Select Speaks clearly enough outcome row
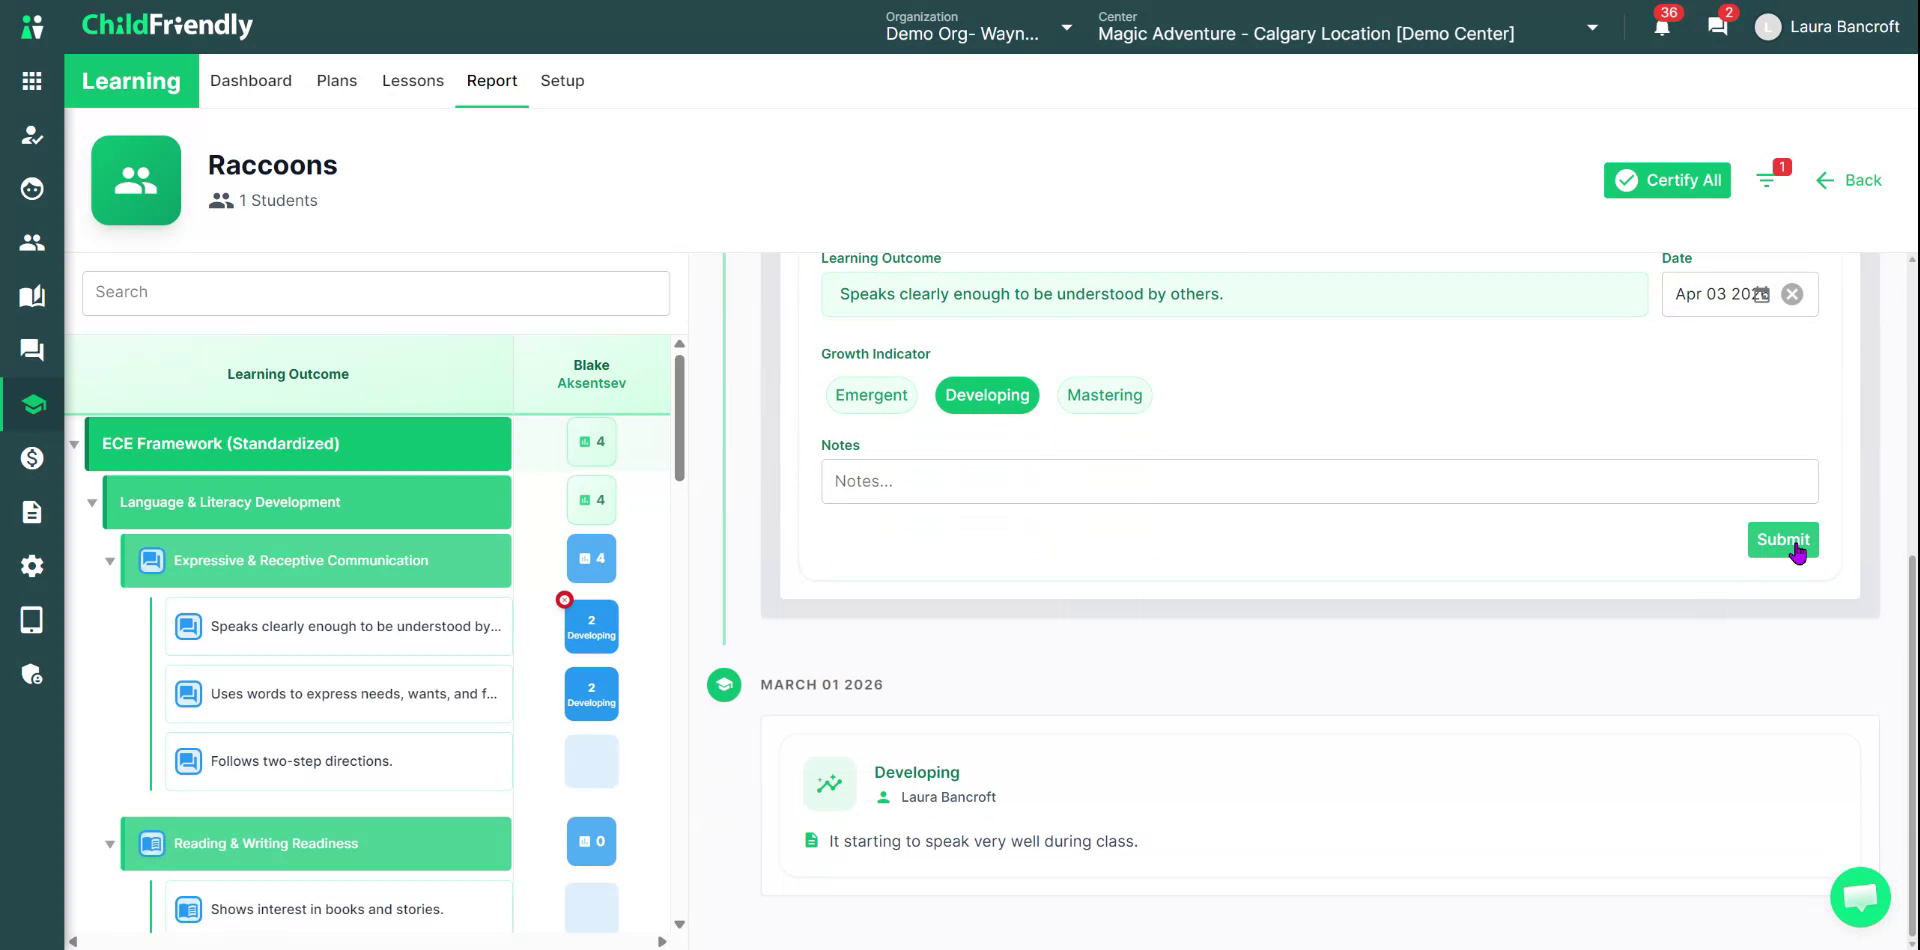Screen dimensions: 1920x950 pyautogui.click(x=339, y=627)
